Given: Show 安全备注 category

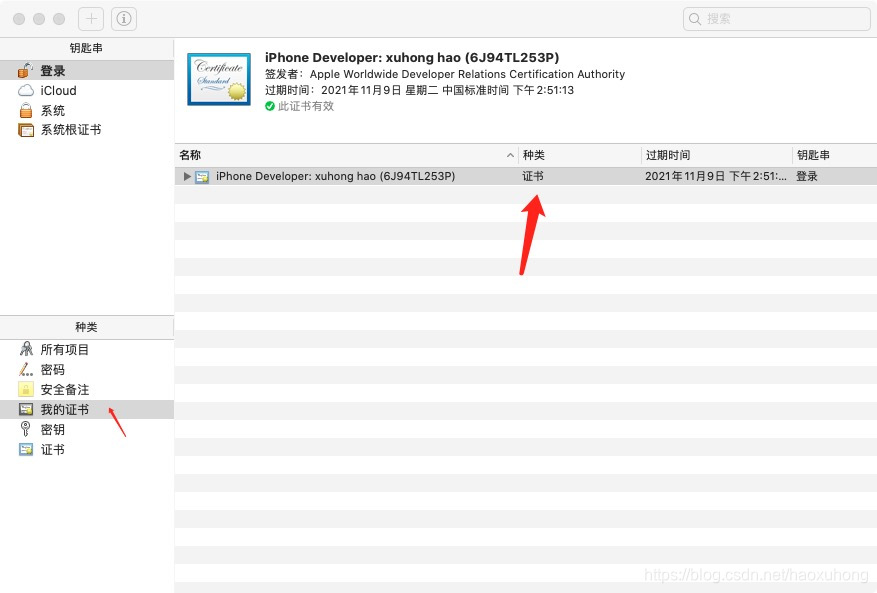Looking at the screenshot, I should pyautogui.click(x=87, y=389).
